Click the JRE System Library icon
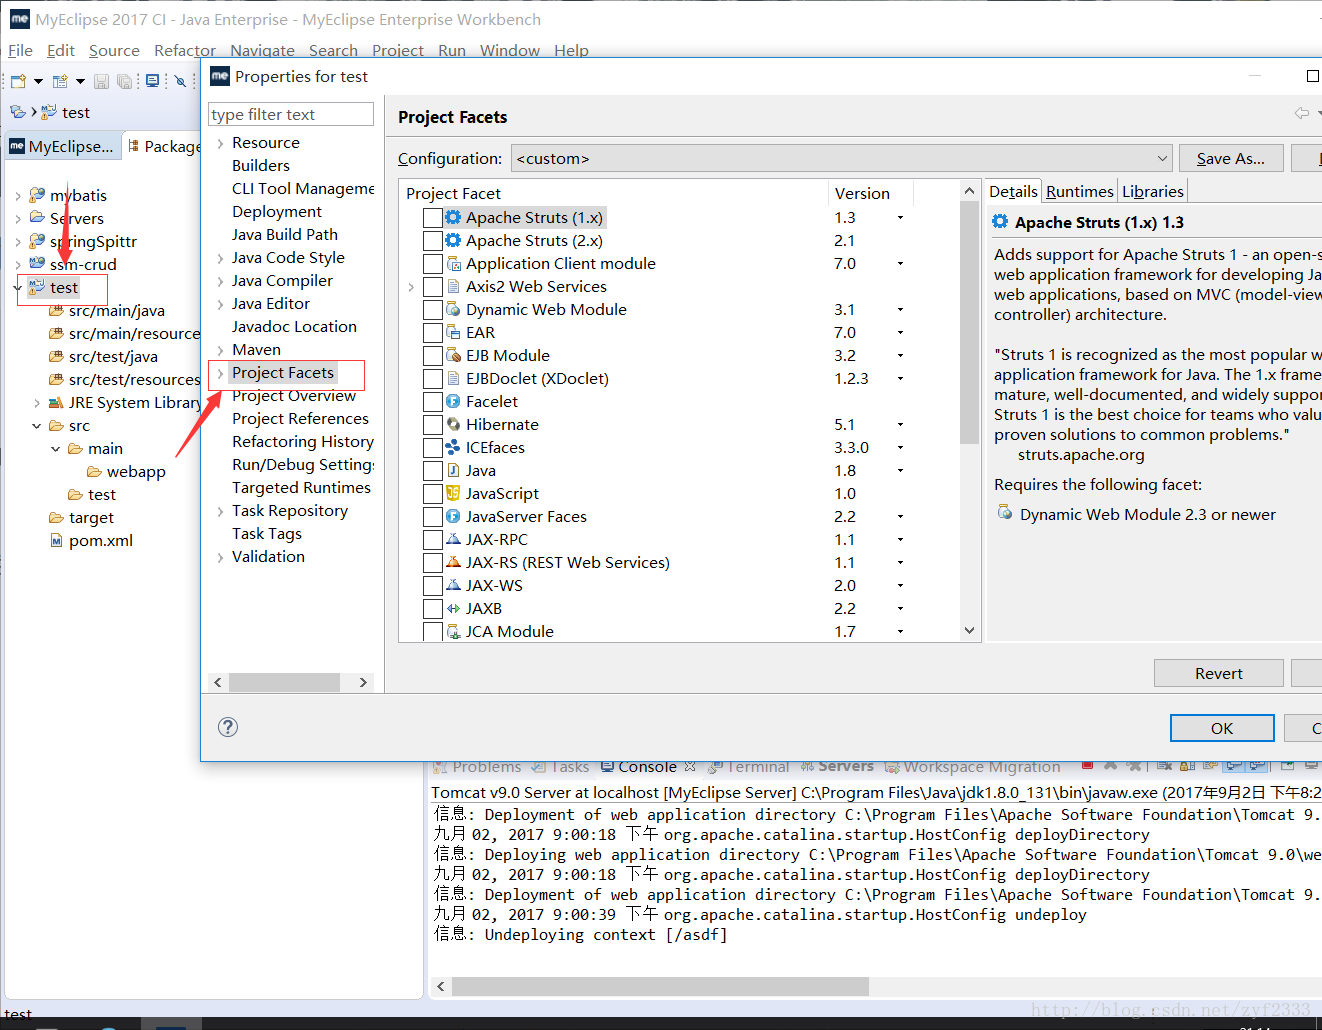Screen dimensions: 1322x1030 (x=56, y=402)
